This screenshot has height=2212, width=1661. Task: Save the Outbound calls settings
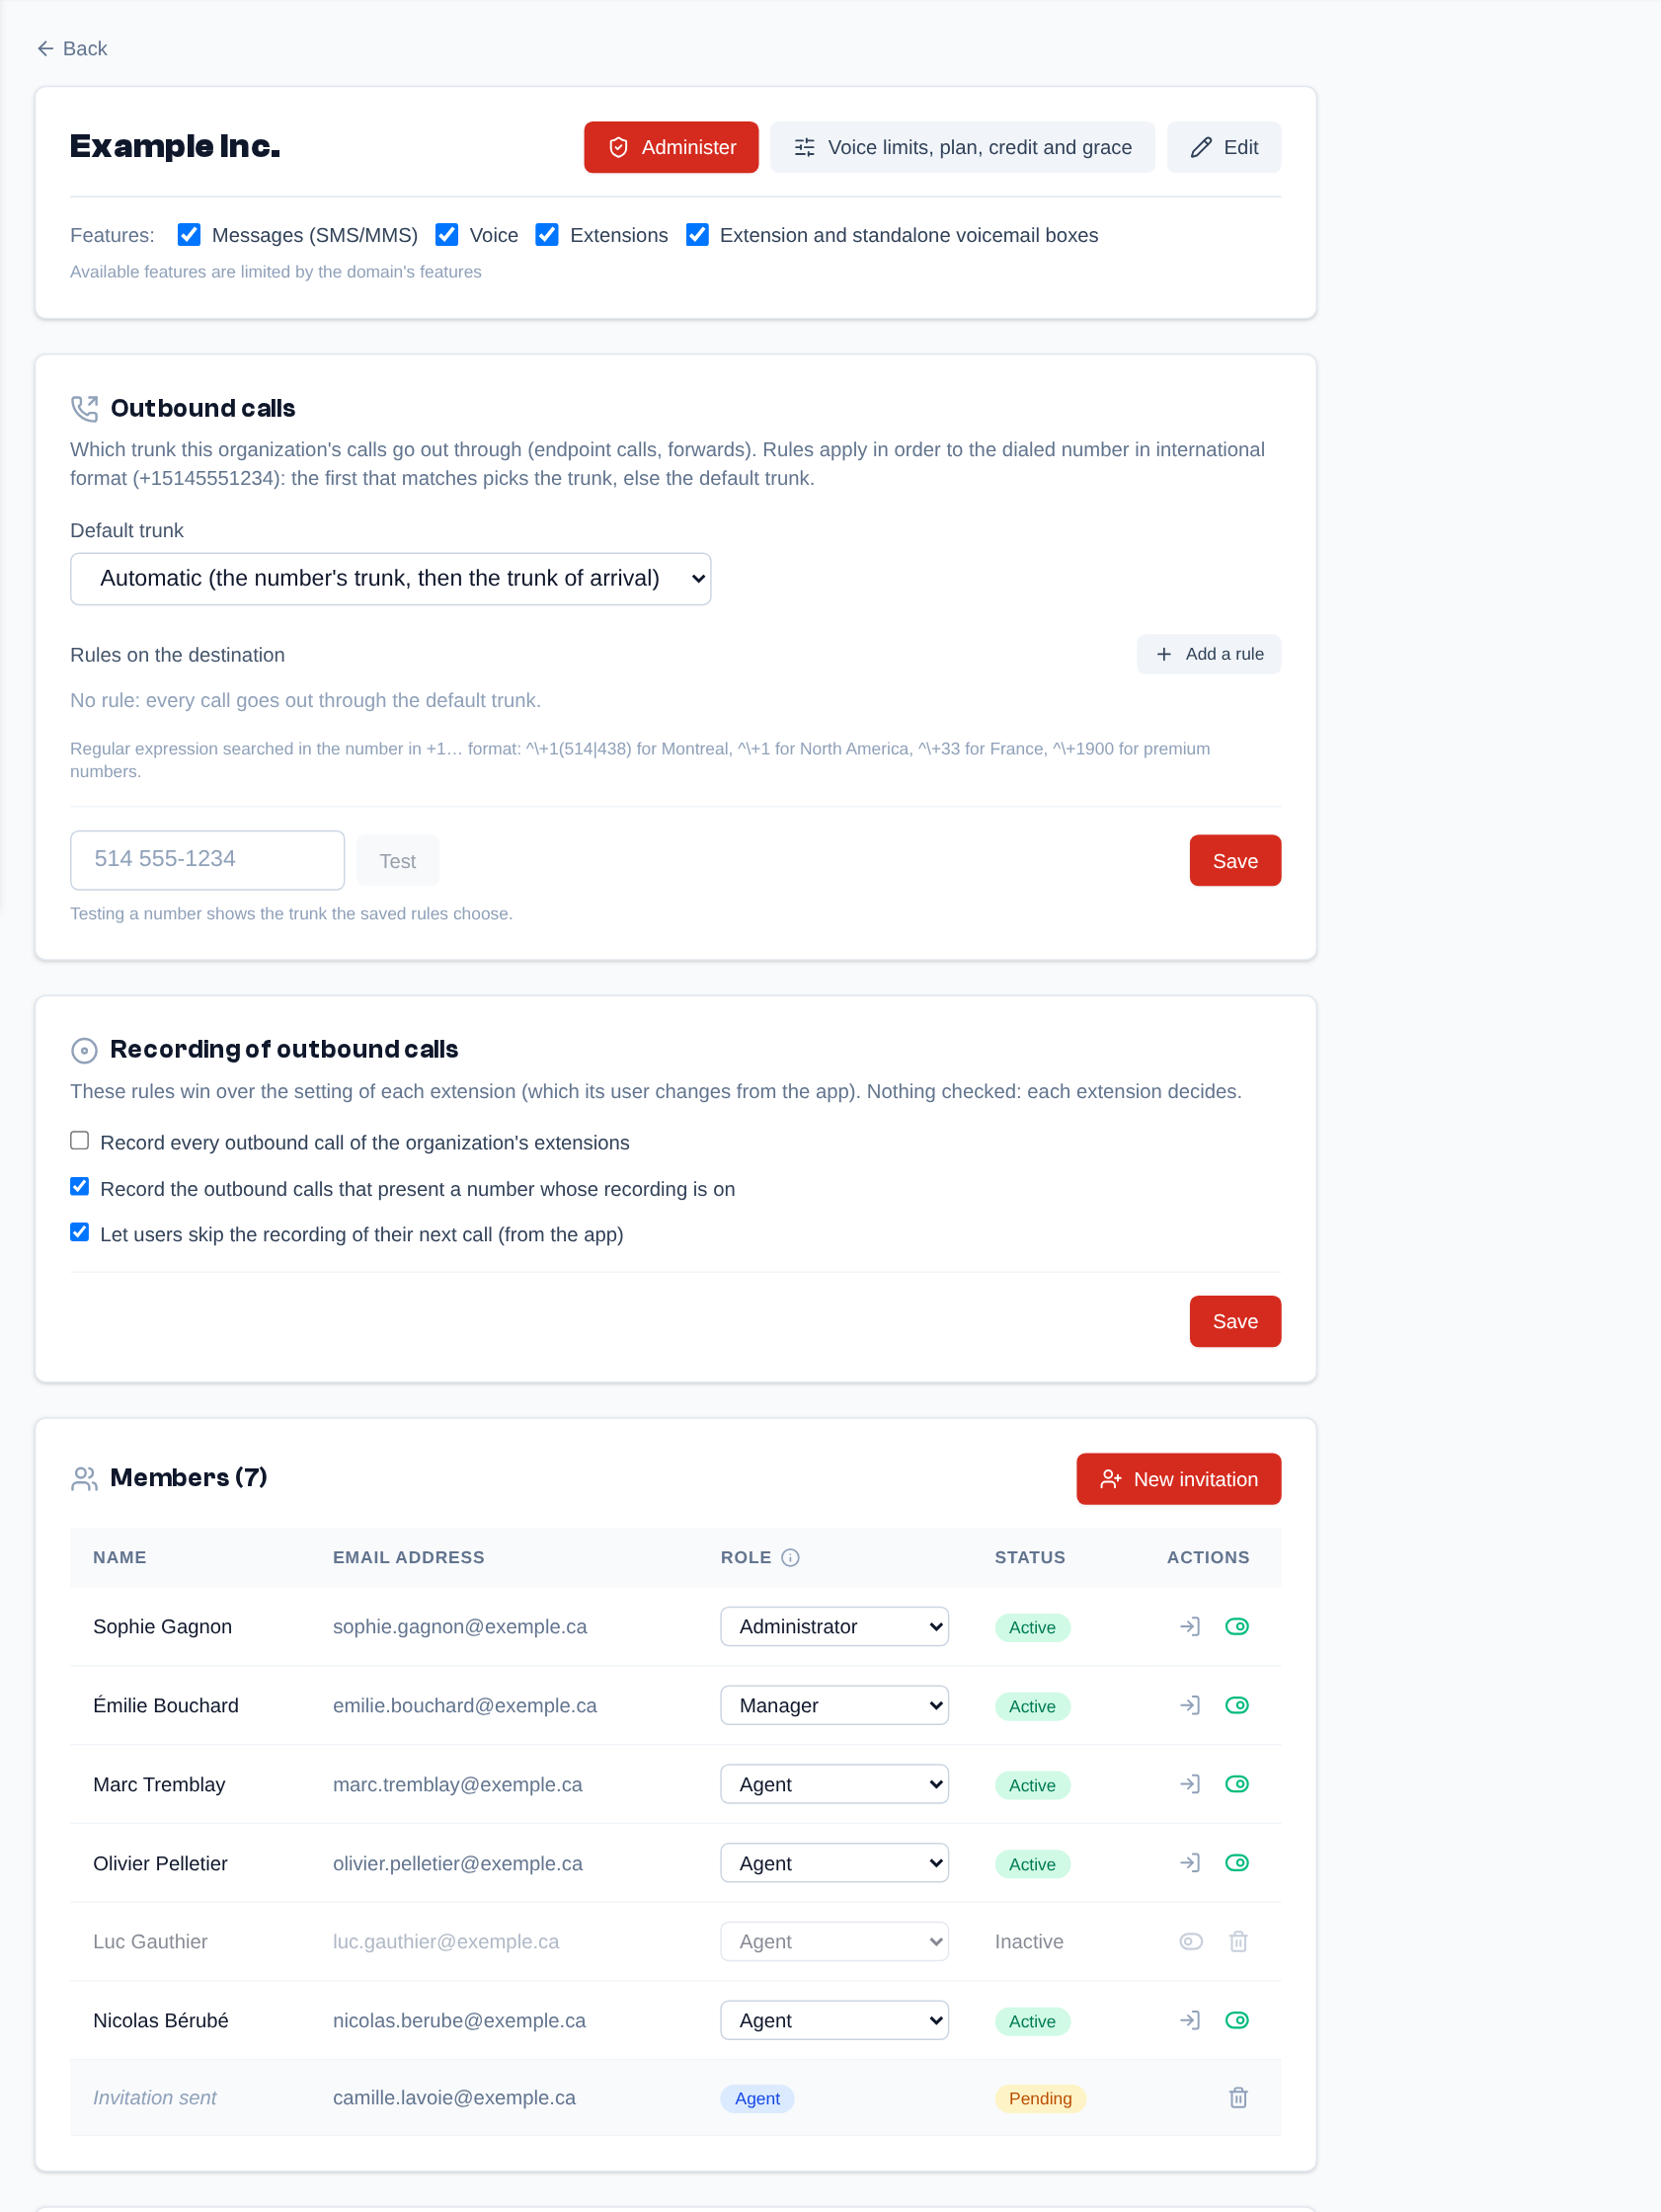pos(1235,861)
